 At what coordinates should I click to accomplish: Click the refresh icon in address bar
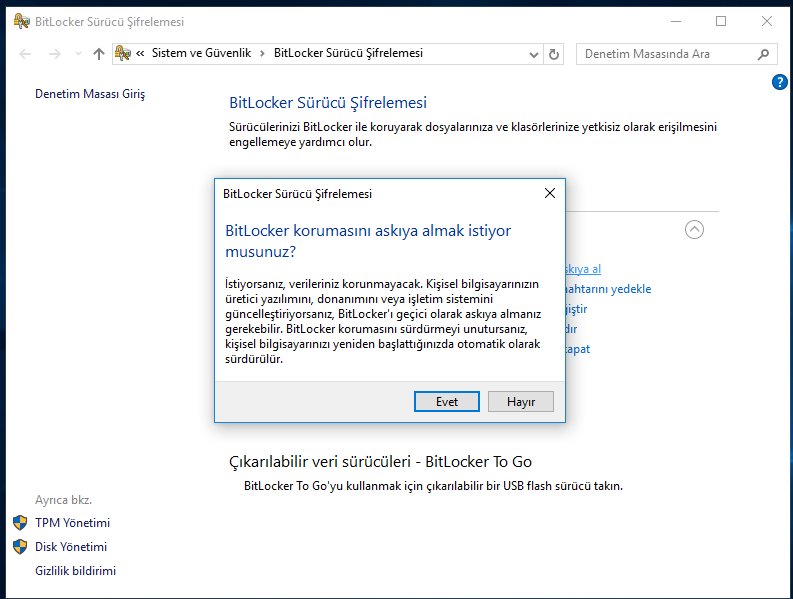point(555,54)
